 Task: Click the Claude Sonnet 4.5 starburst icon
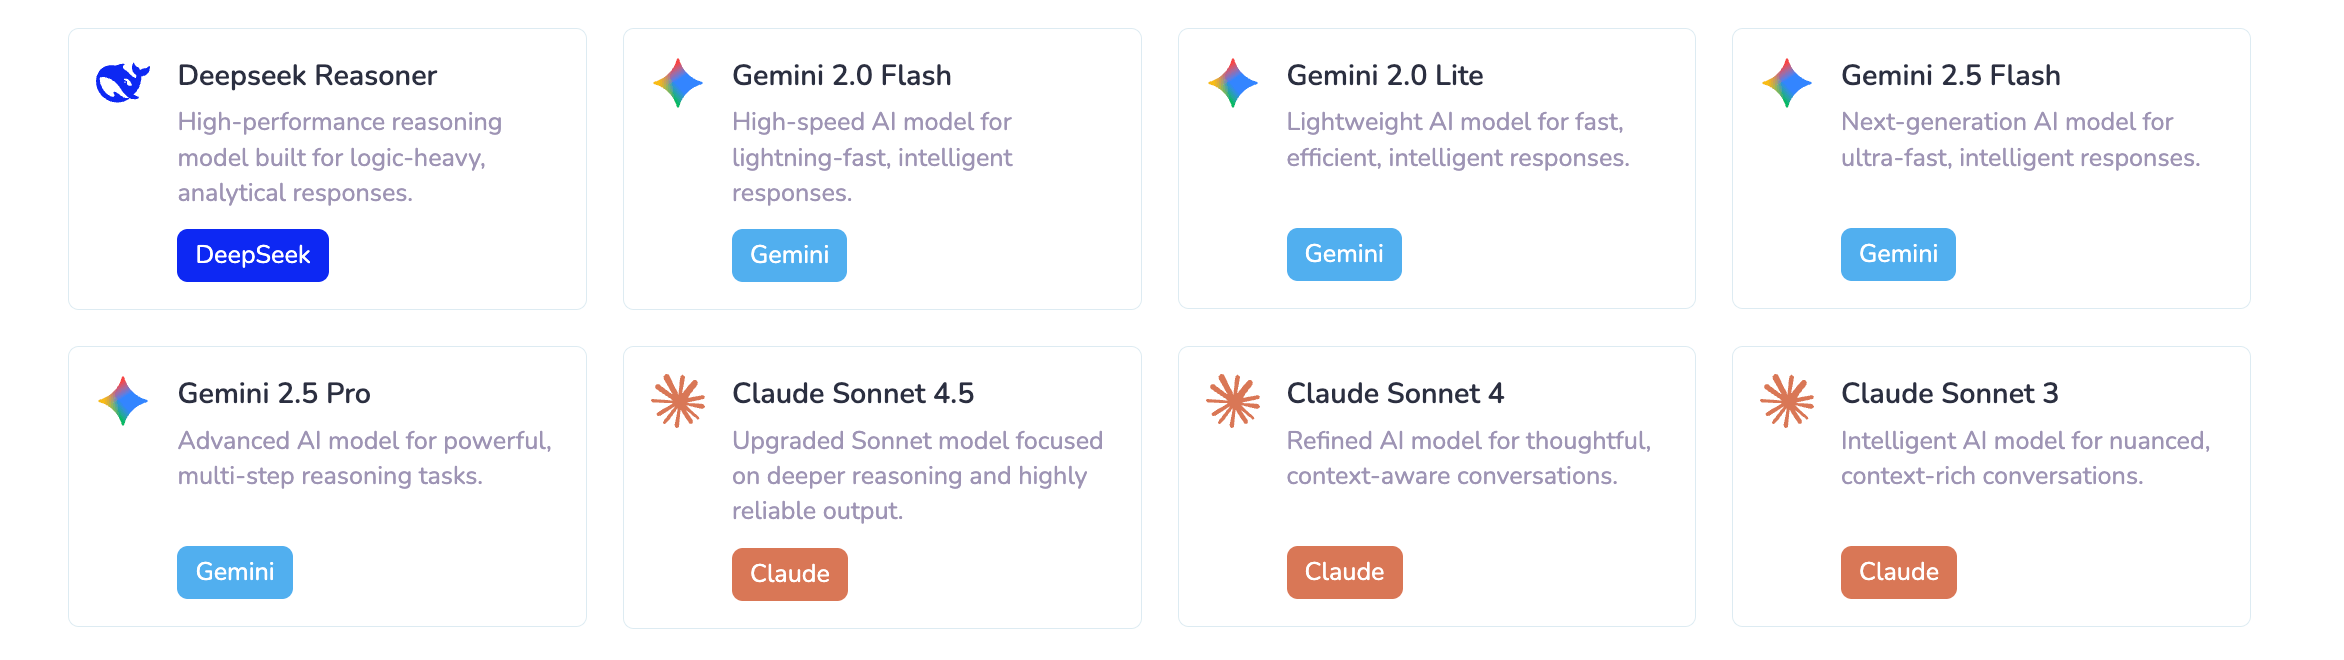(678, 400)
